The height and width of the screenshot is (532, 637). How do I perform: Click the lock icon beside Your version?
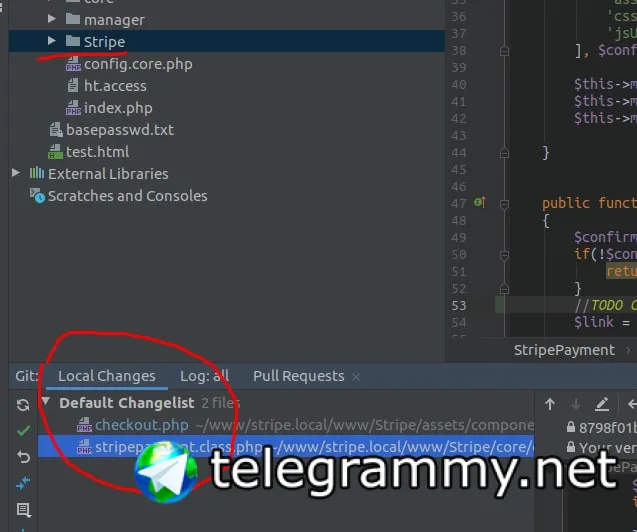[571, 447]
